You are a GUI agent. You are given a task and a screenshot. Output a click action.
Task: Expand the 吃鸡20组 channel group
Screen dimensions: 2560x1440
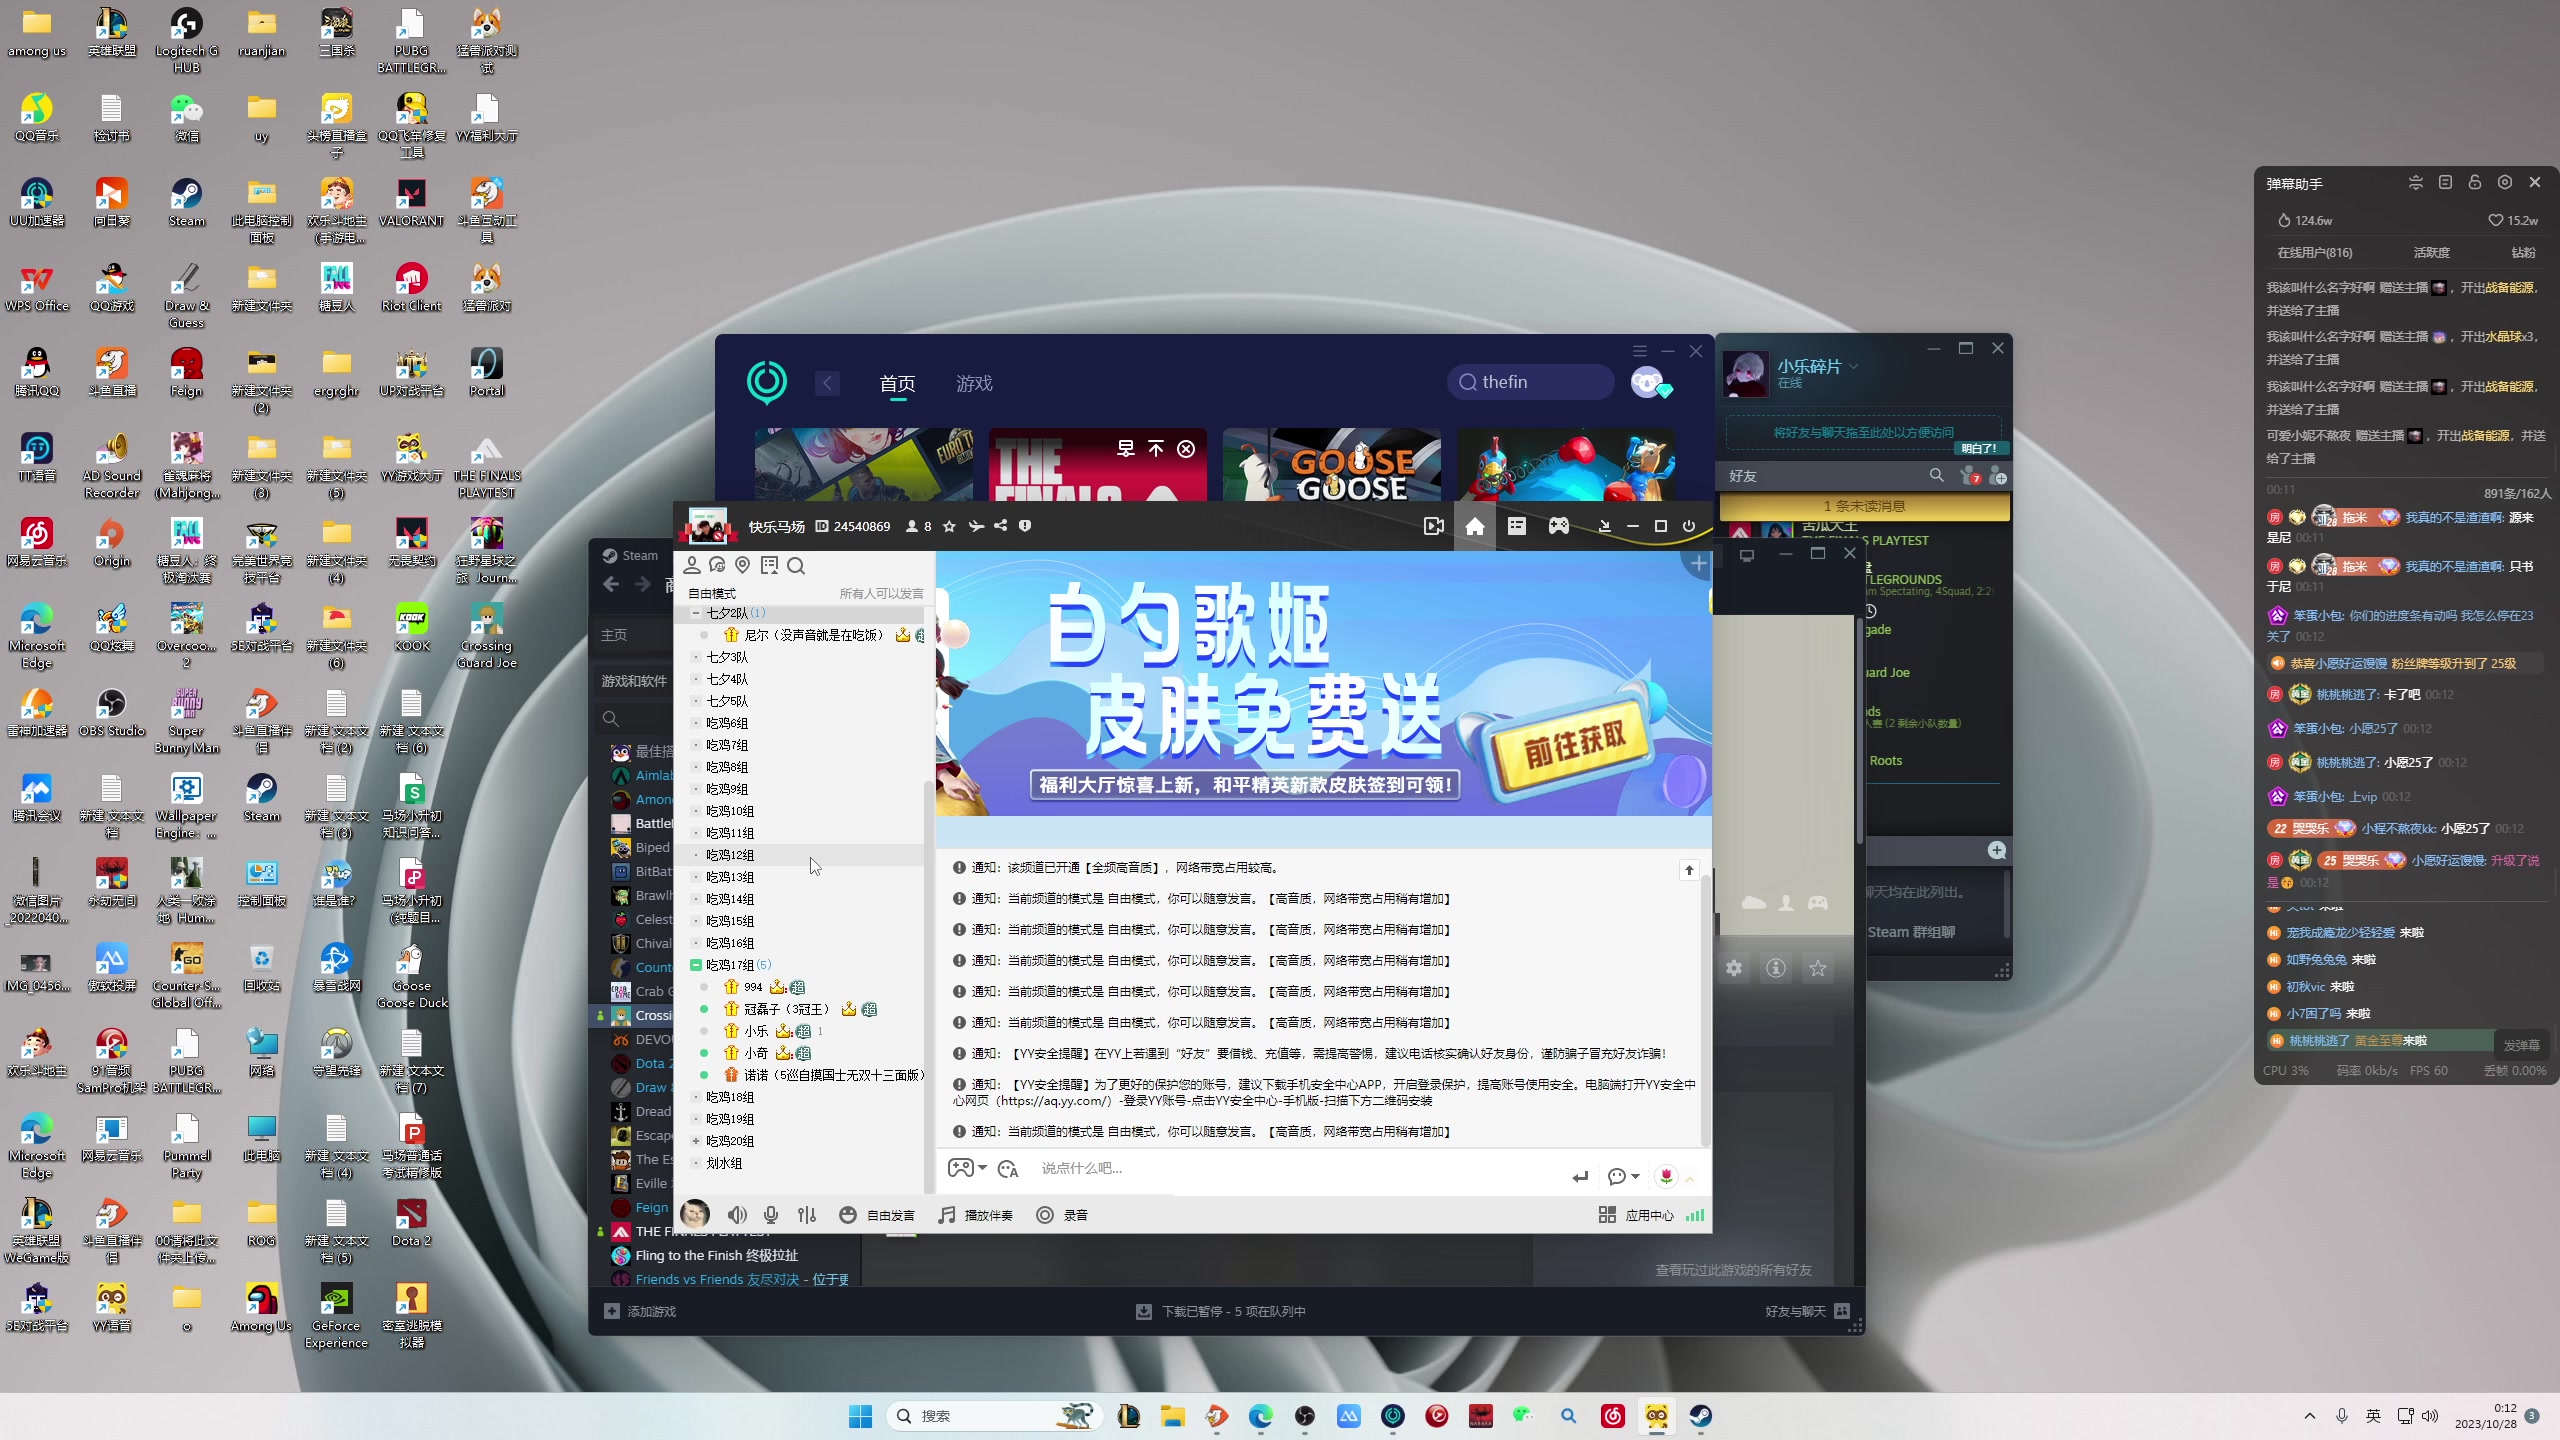coord(696,1141)
